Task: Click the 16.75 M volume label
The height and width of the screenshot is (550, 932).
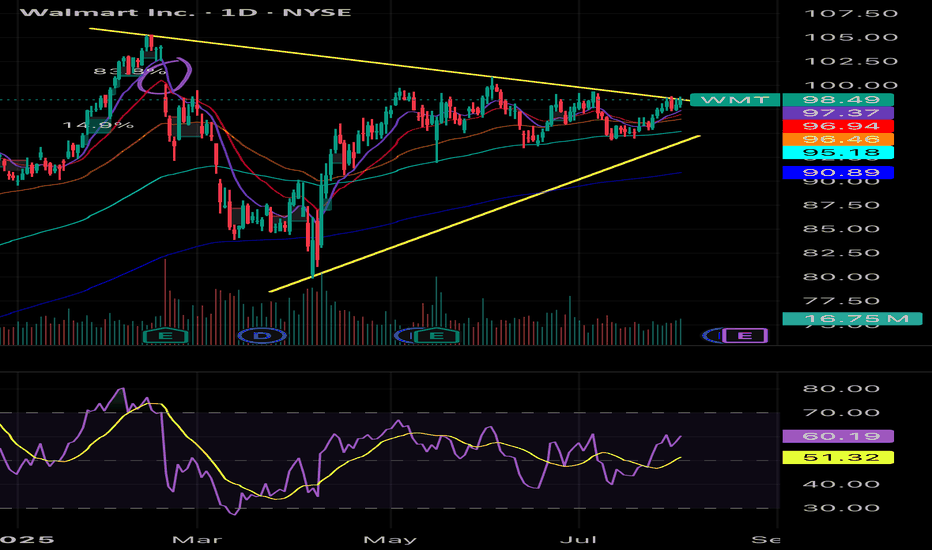Action: [852, 319]
